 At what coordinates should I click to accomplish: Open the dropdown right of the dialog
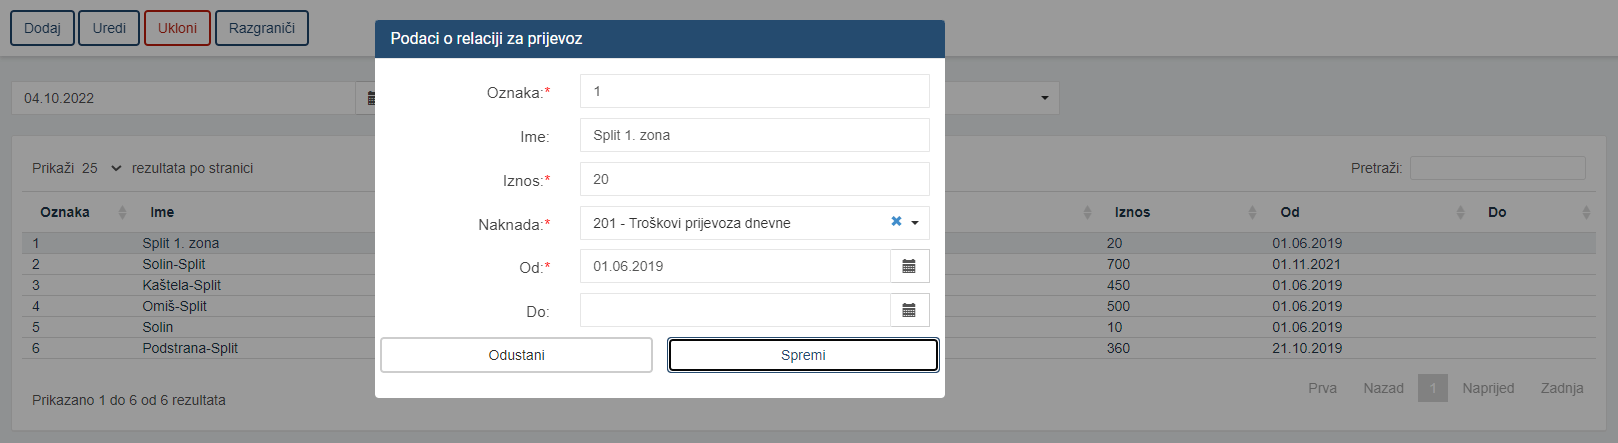pyautogui.click(x=1044, y=98)
